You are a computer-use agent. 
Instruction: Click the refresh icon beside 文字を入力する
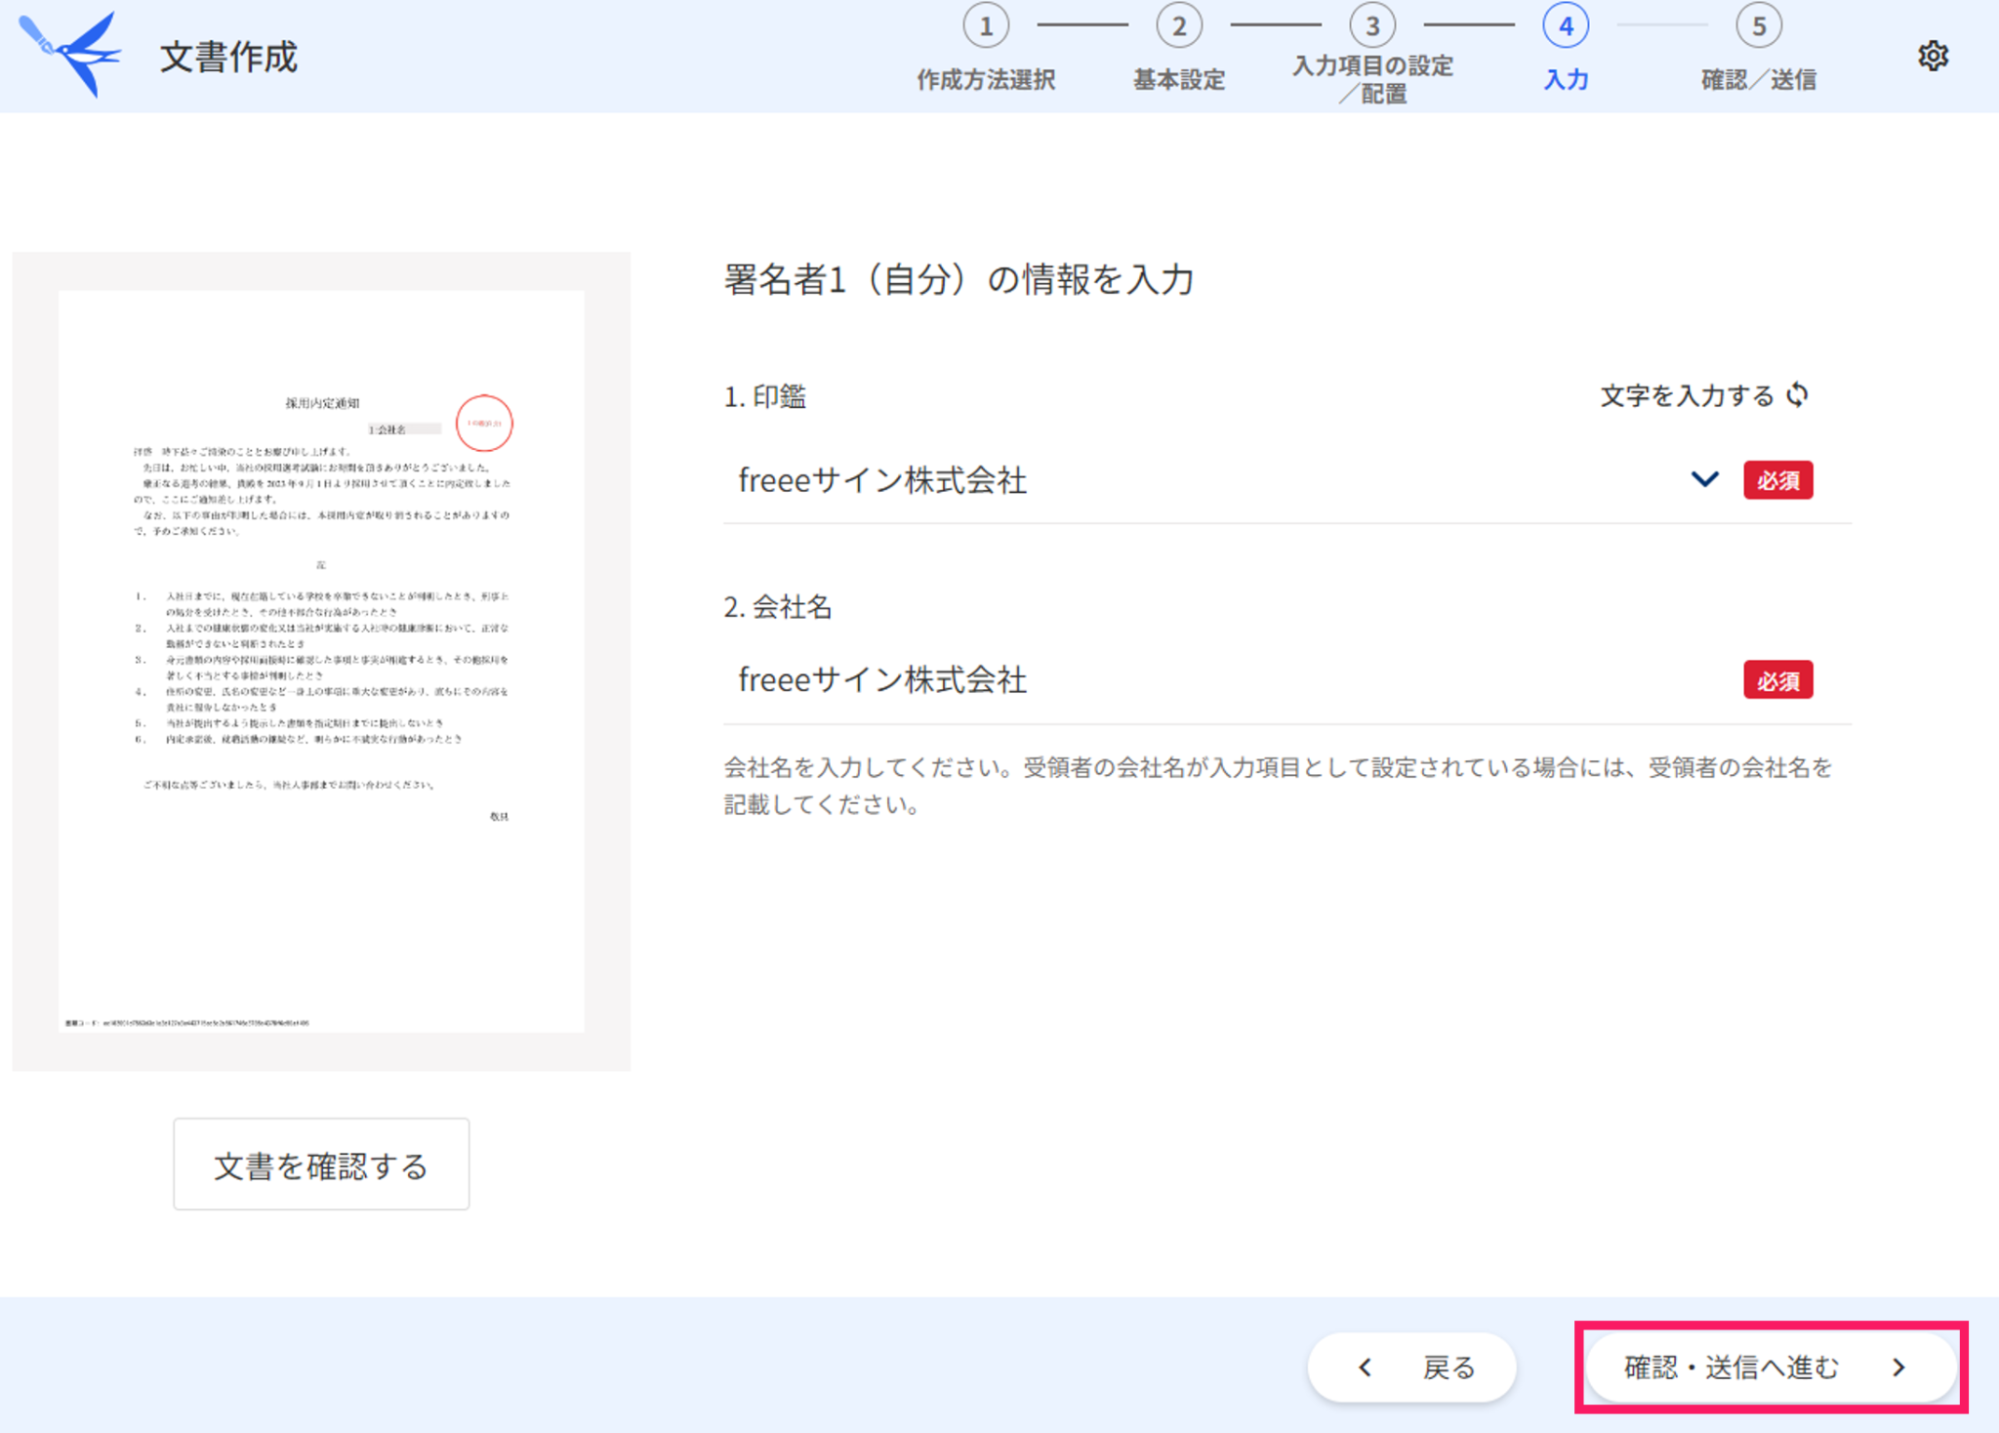point(1798,395)
